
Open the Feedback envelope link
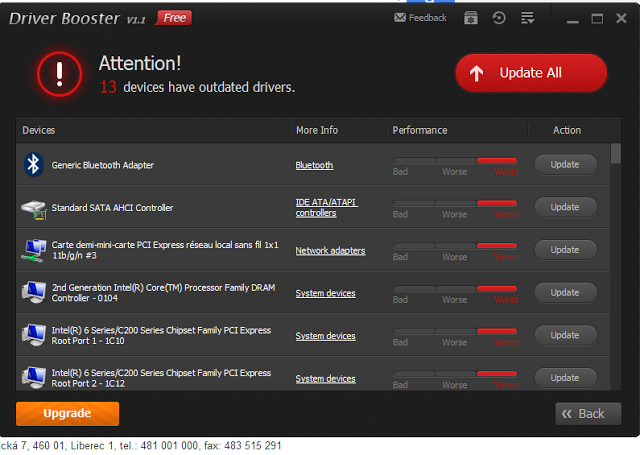[x=420, y=18]
